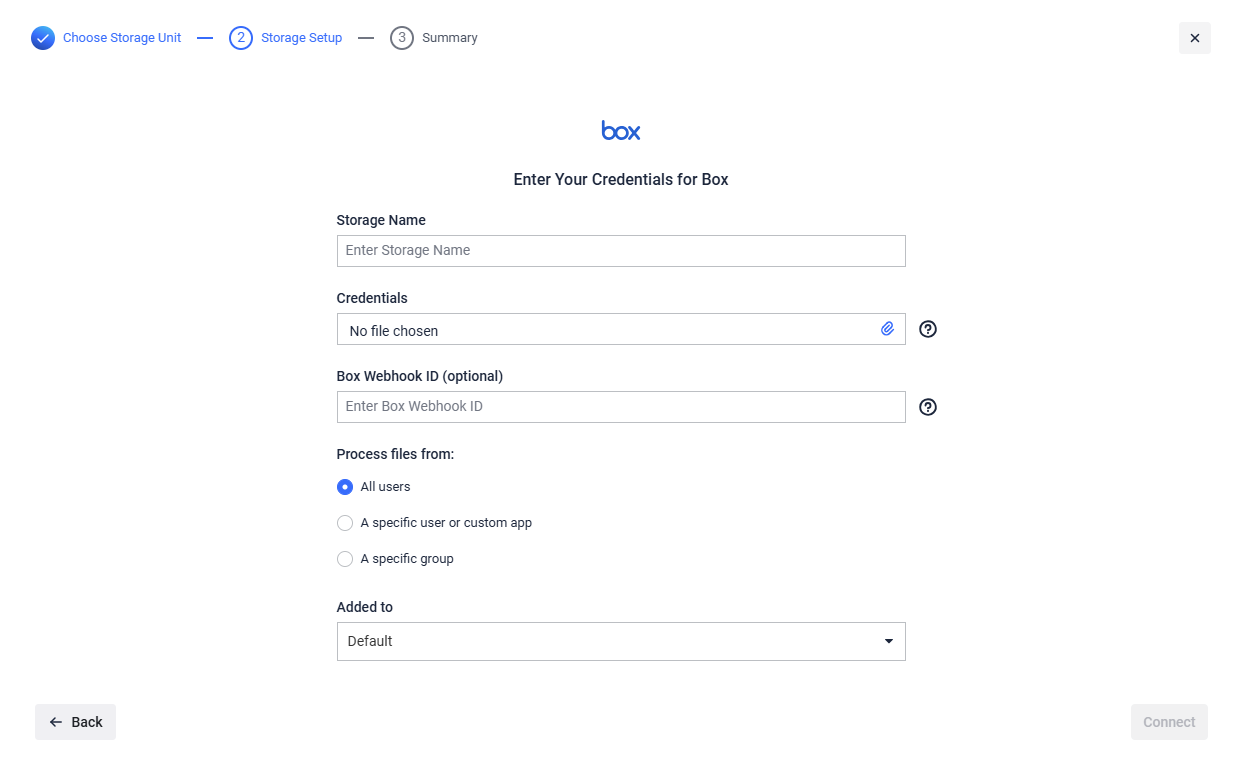
Task: Choose A specific user or custom app
Action: click(x=345, y=523)
